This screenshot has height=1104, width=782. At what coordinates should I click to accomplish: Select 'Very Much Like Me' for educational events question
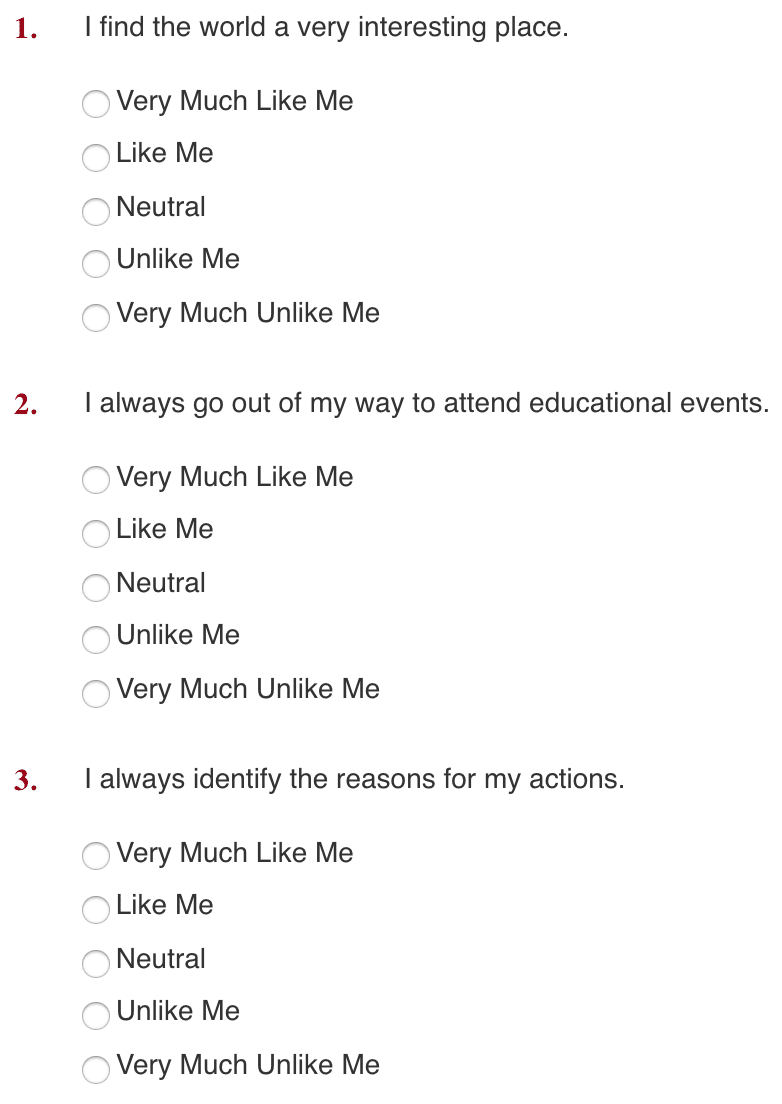96,479
